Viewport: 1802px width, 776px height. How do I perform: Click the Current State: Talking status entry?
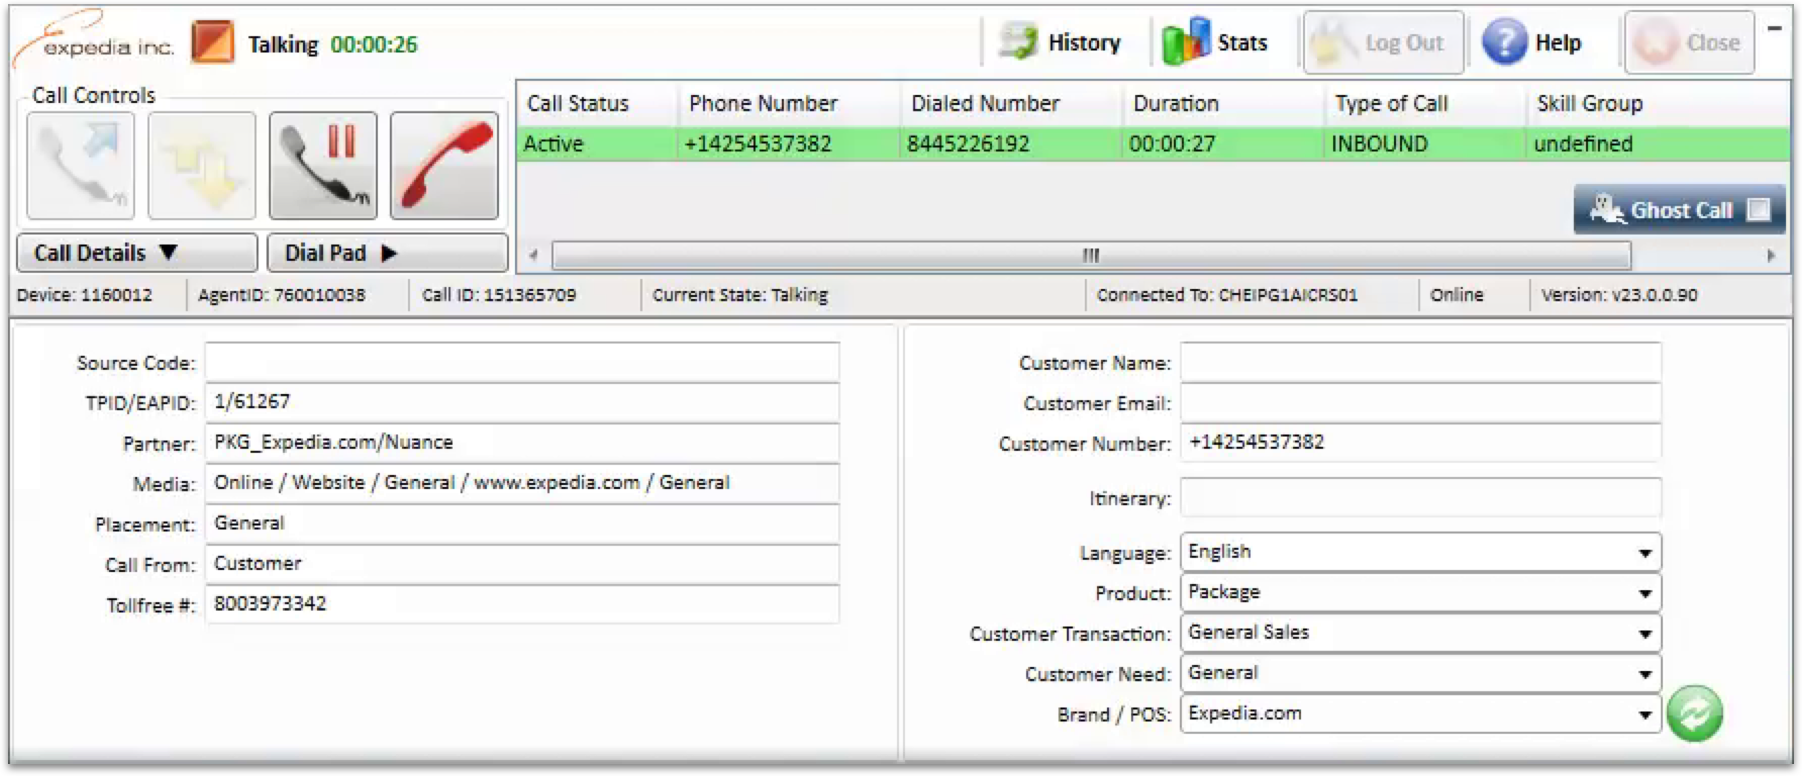click(740, 295)
